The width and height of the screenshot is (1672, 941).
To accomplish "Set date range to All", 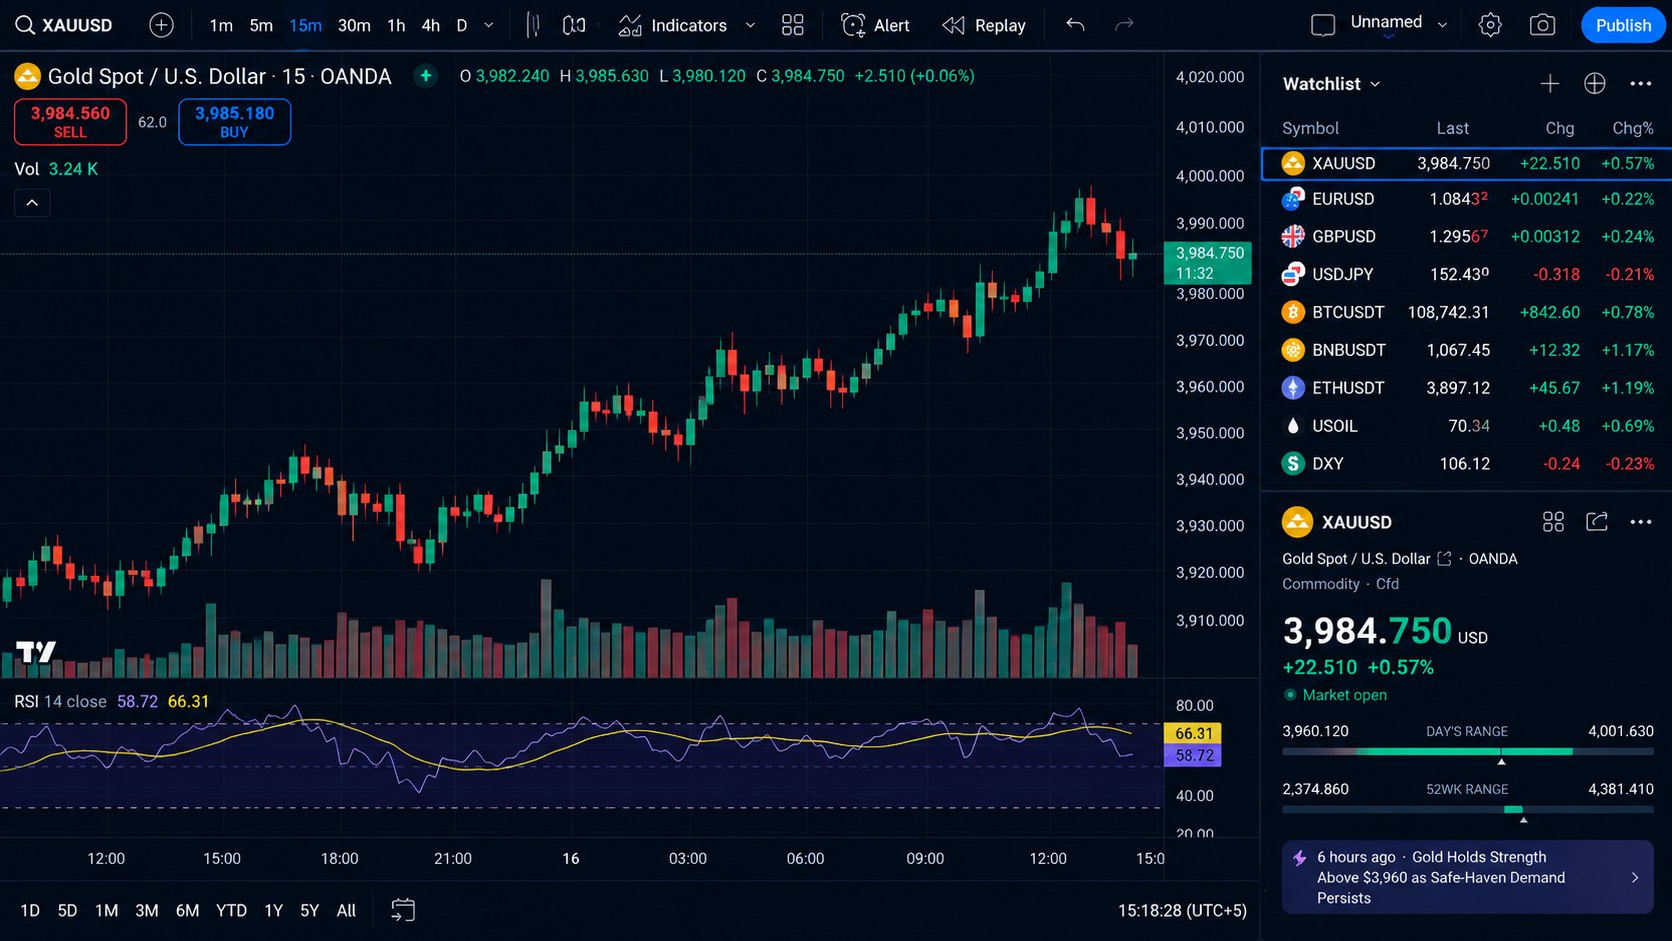I will click(346, 910).
